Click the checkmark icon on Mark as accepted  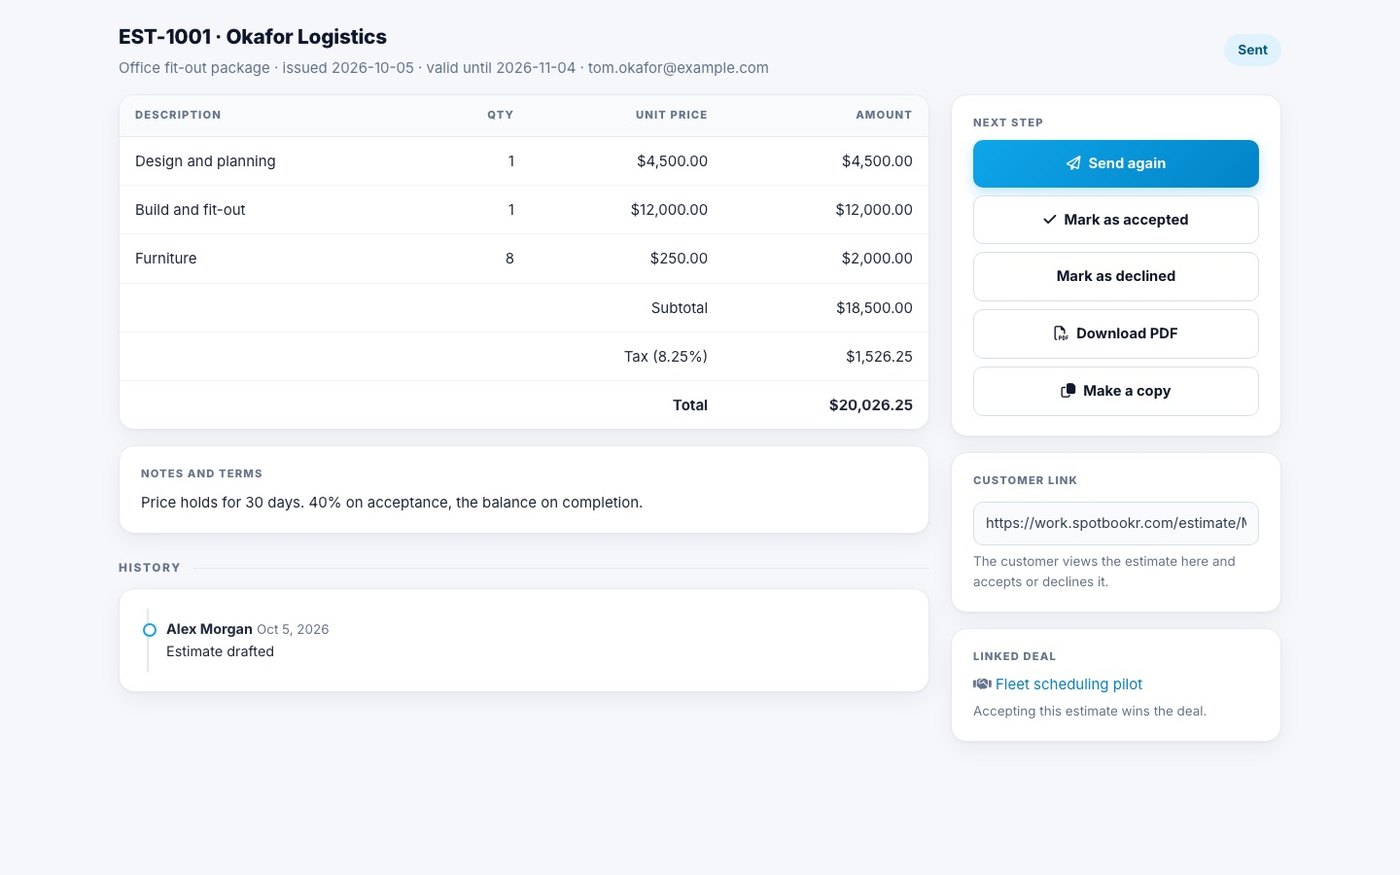(x=1049, y=219)
